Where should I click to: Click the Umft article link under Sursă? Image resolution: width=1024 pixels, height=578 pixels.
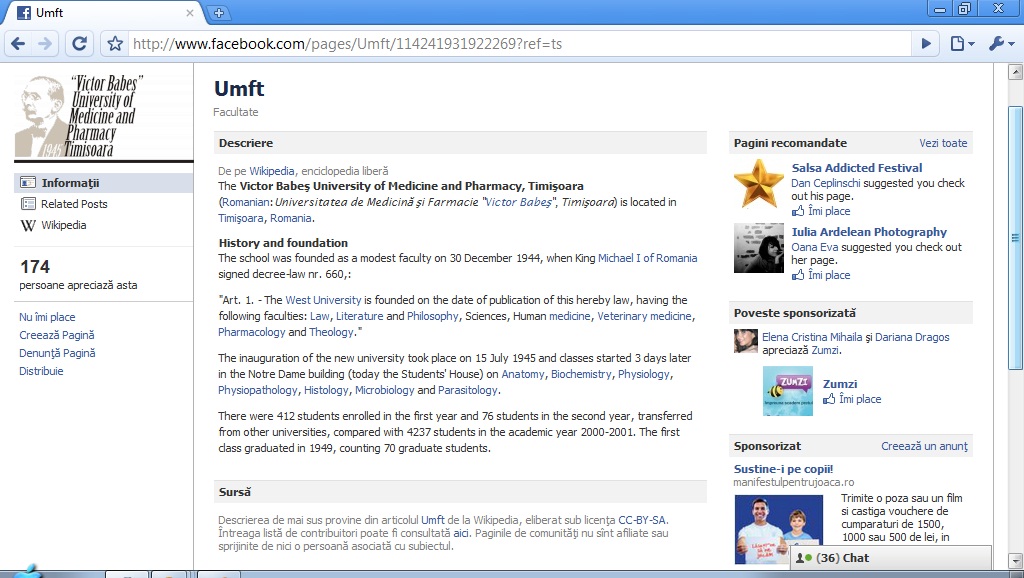432,521
